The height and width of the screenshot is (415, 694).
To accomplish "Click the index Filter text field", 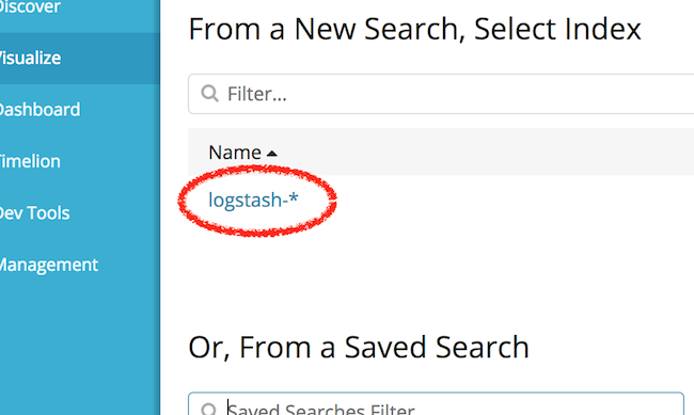I will tap(450, 94).
